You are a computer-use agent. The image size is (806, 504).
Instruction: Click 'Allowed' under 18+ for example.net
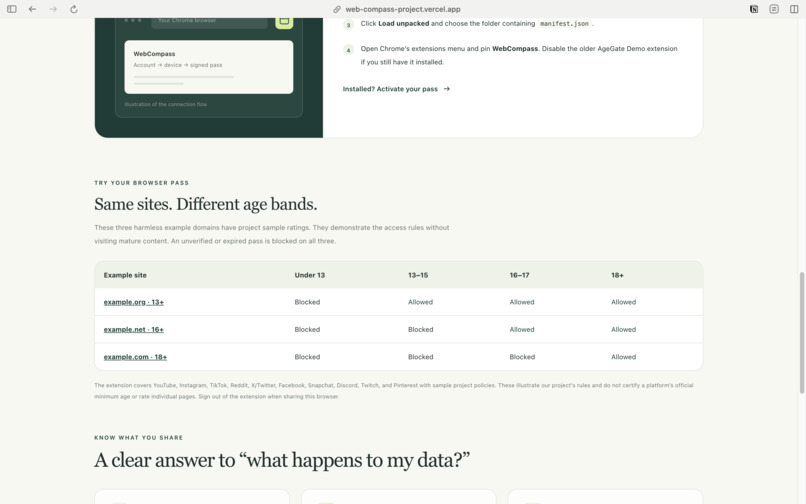pyautogui.click(x=624, y=329)
